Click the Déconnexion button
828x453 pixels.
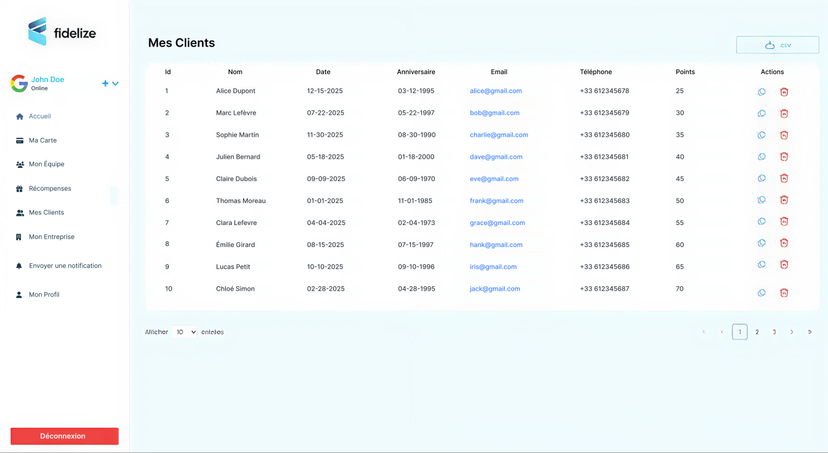click(x=64, y=436)
